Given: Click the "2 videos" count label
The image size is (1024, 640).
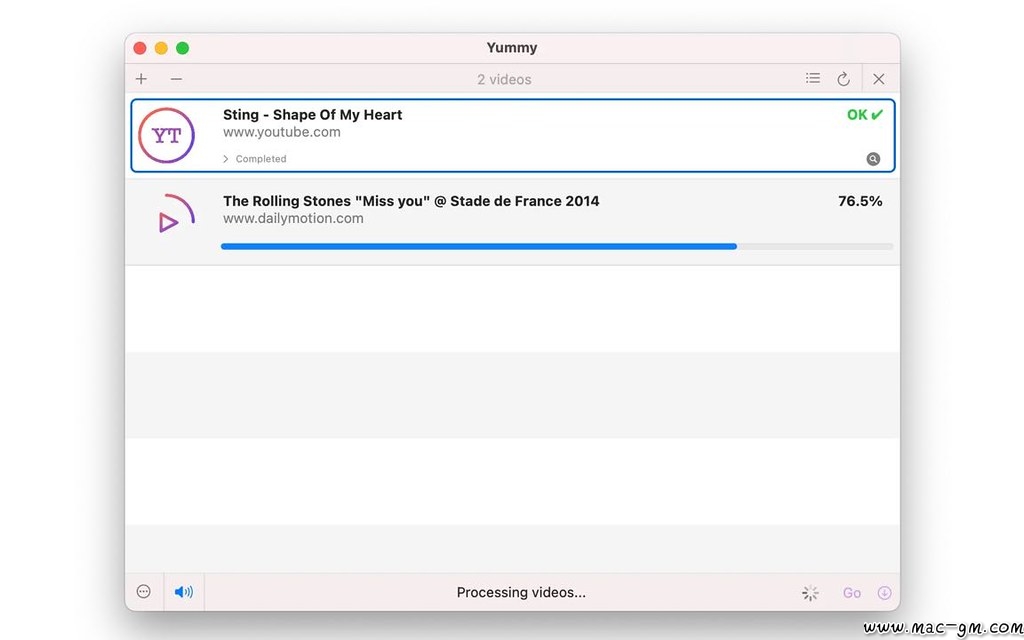Looking at the screenshot, I should (504, 80).
